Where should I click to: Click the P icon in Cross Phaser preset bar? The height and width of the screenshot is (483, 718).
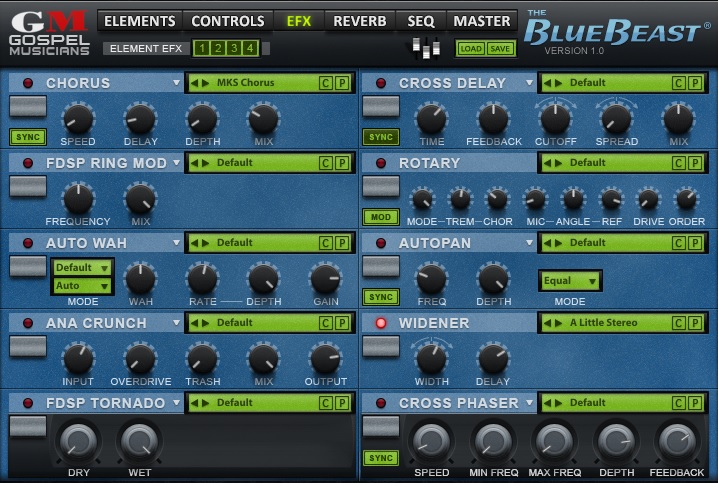[695, 403]
